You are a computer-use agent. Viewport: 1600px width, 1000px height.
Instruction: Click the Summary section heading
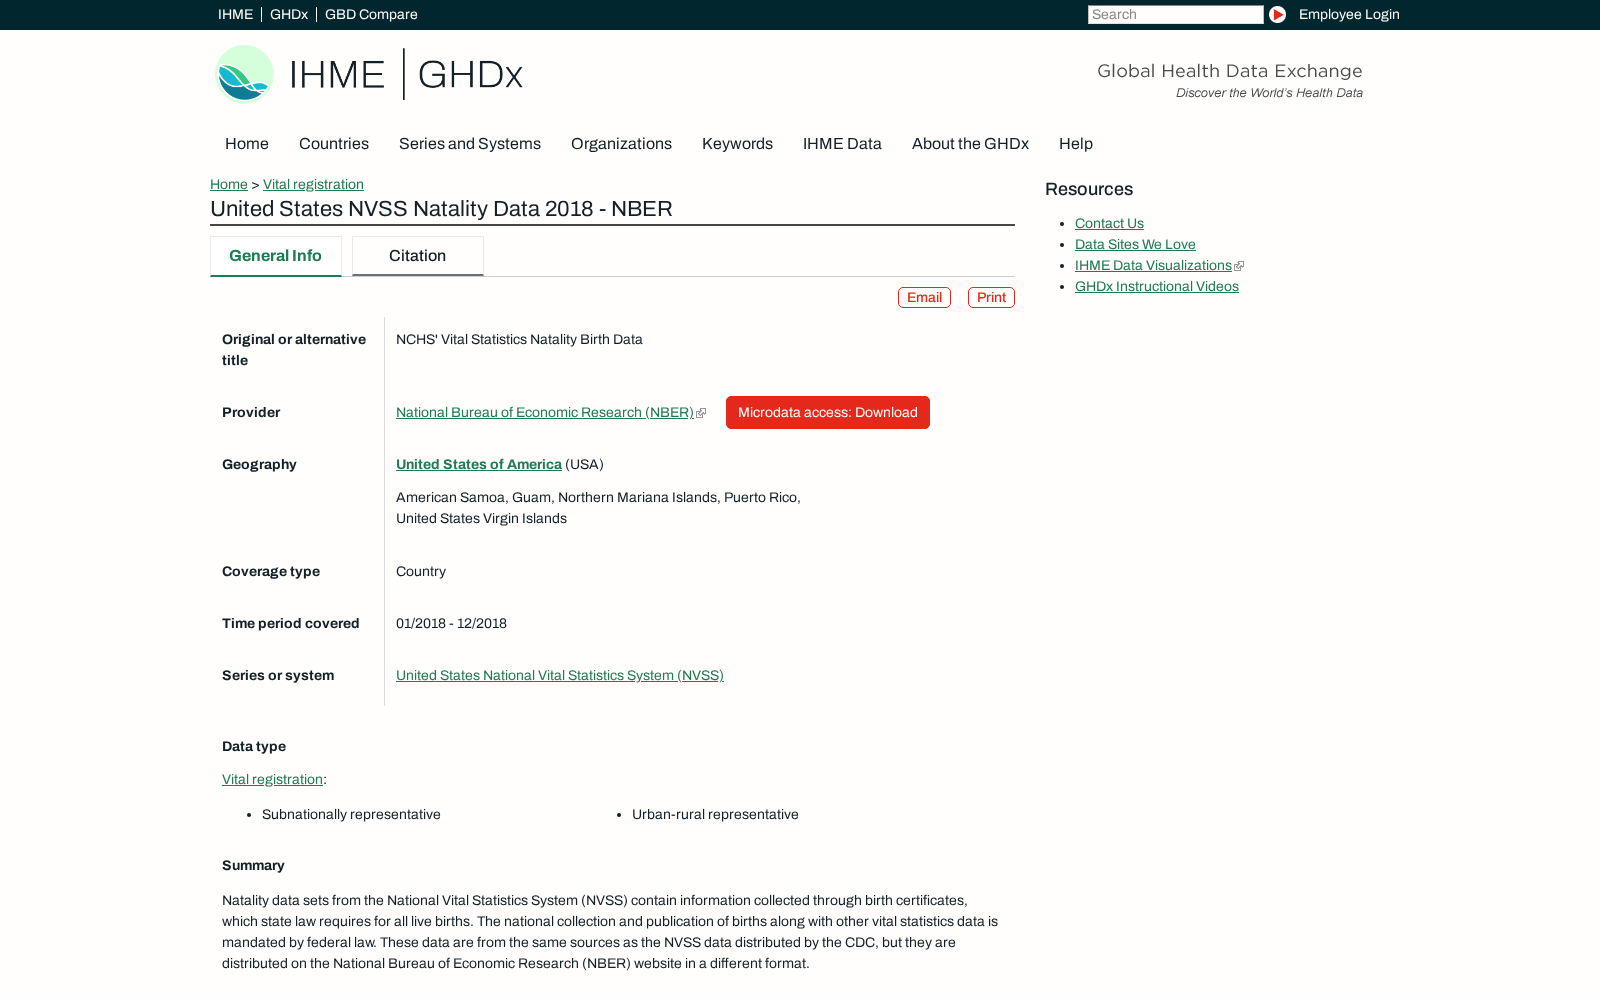(x=253, y=865)
